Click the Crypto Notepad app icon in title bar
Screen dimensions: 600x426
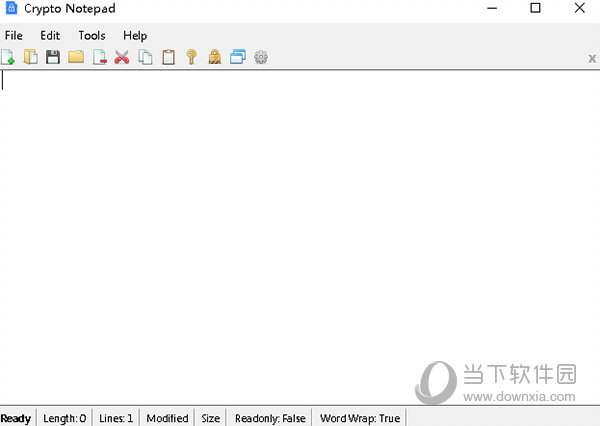click(11, 8)
